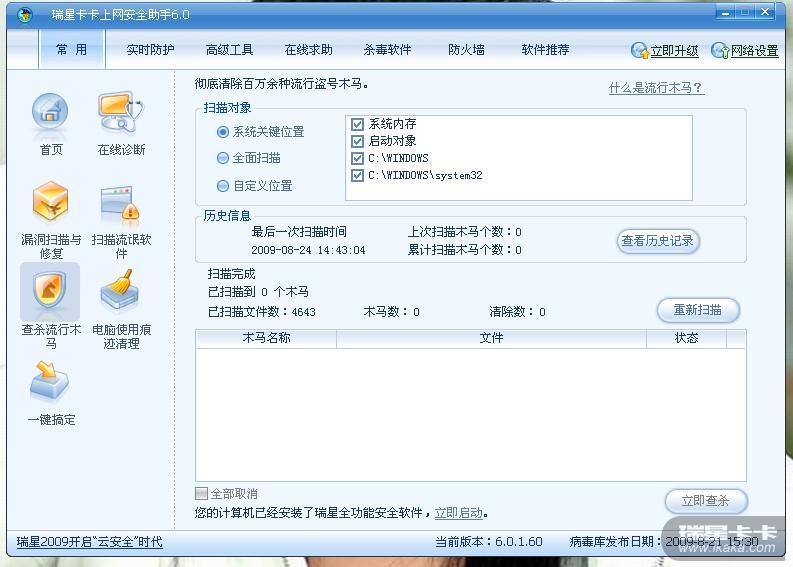
Task: Click the 已扫描文件数：4643 text
Action: (261, 312)
